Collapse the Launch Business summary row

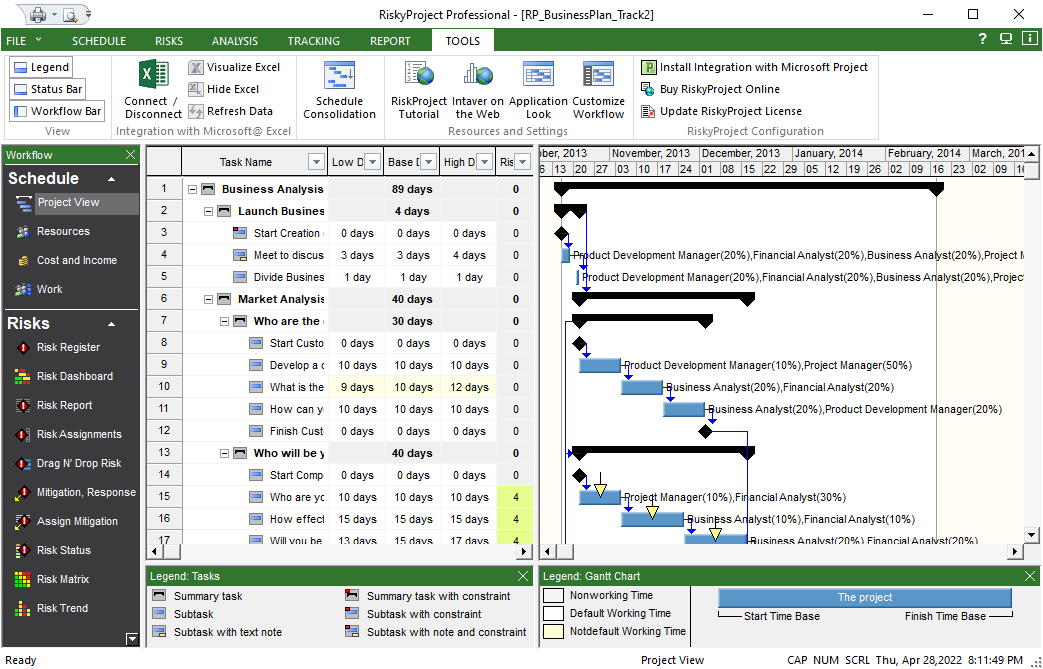click(208, 211)
